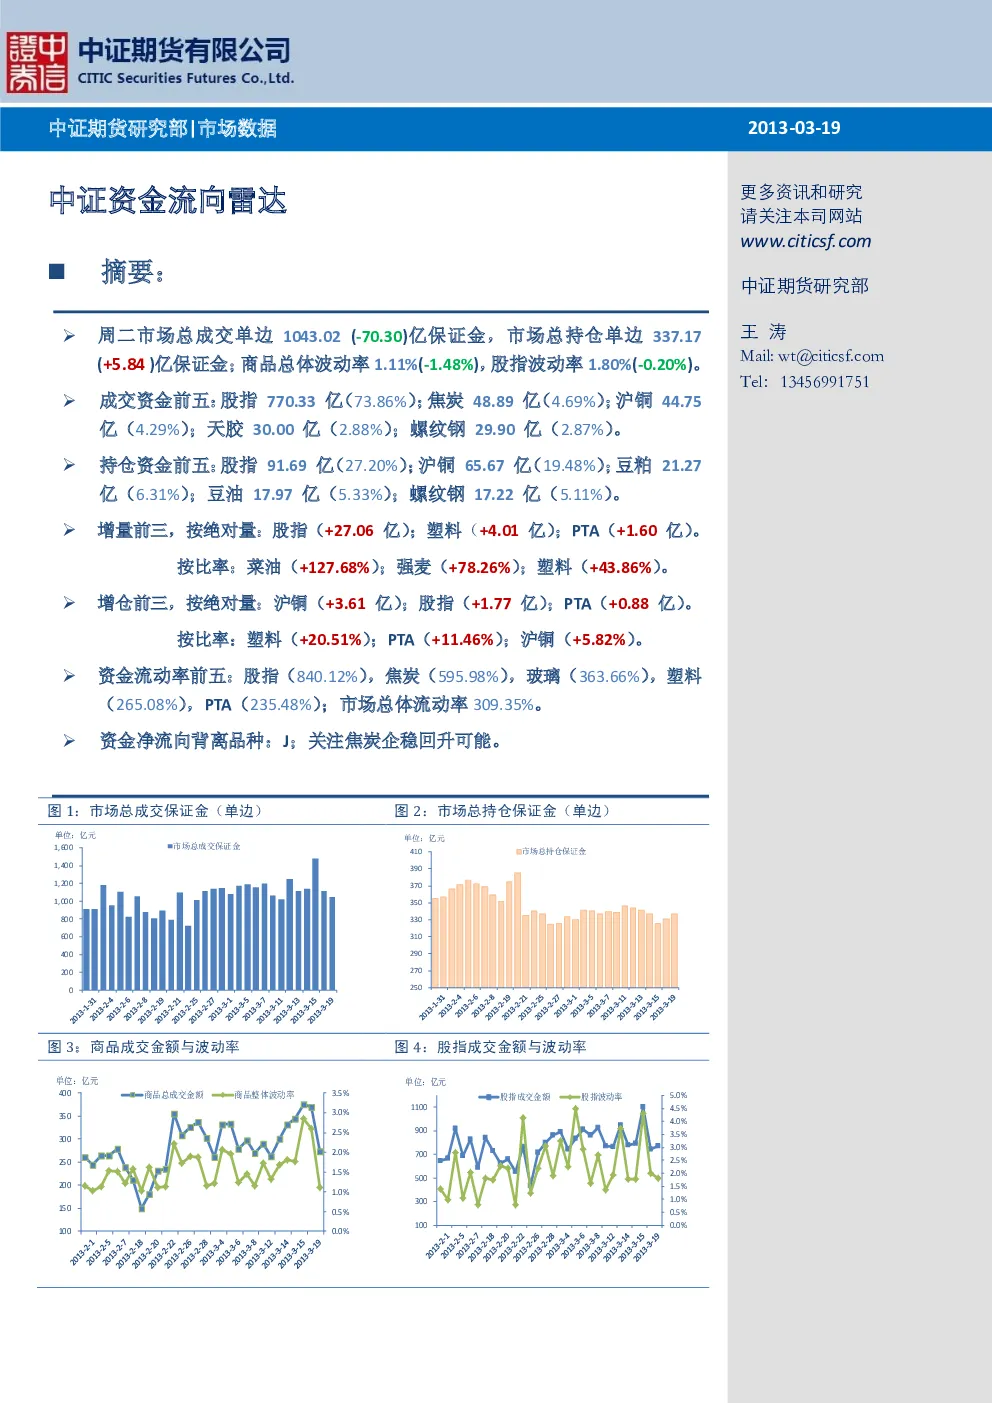The width and height of the screenshot is (992, 1403).
Task: Click the 市场总持仓保证金 legend orange swatch
Action: tap(519, 851)
